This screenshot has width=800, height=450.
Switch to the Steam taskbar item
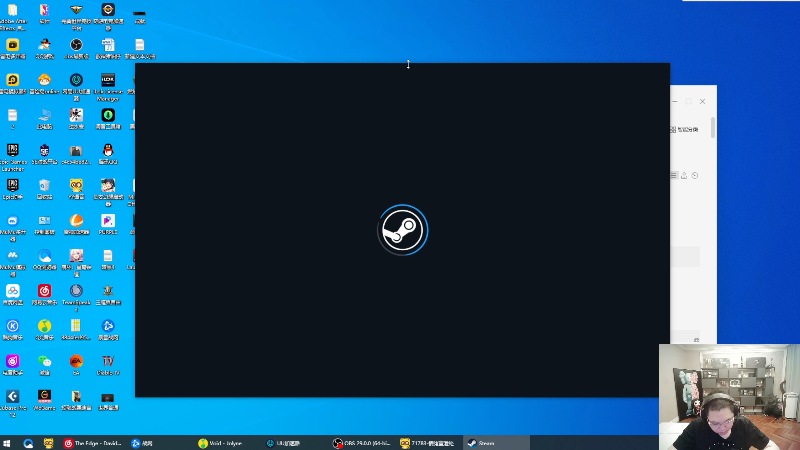click(x=496, y=443)
